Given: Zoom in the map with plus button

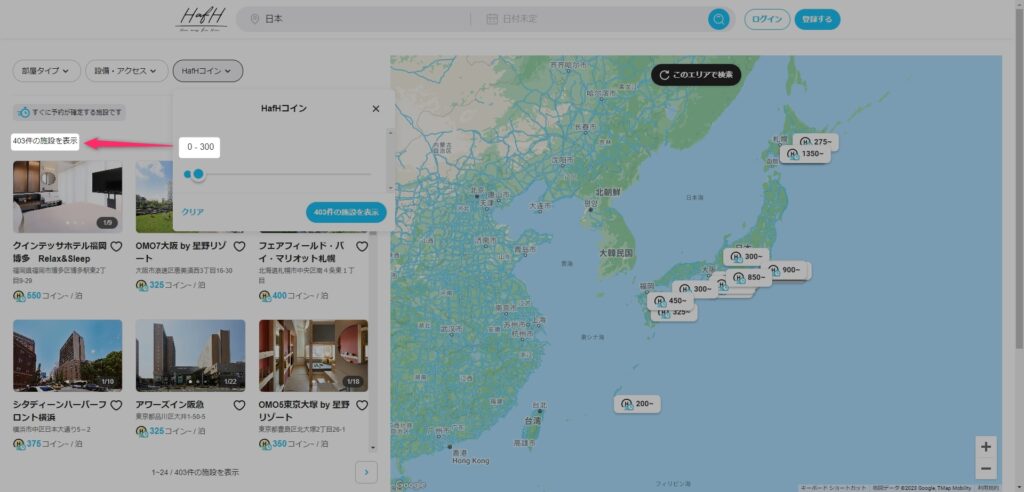Looking at the screenshot, I should coord(985,447).
